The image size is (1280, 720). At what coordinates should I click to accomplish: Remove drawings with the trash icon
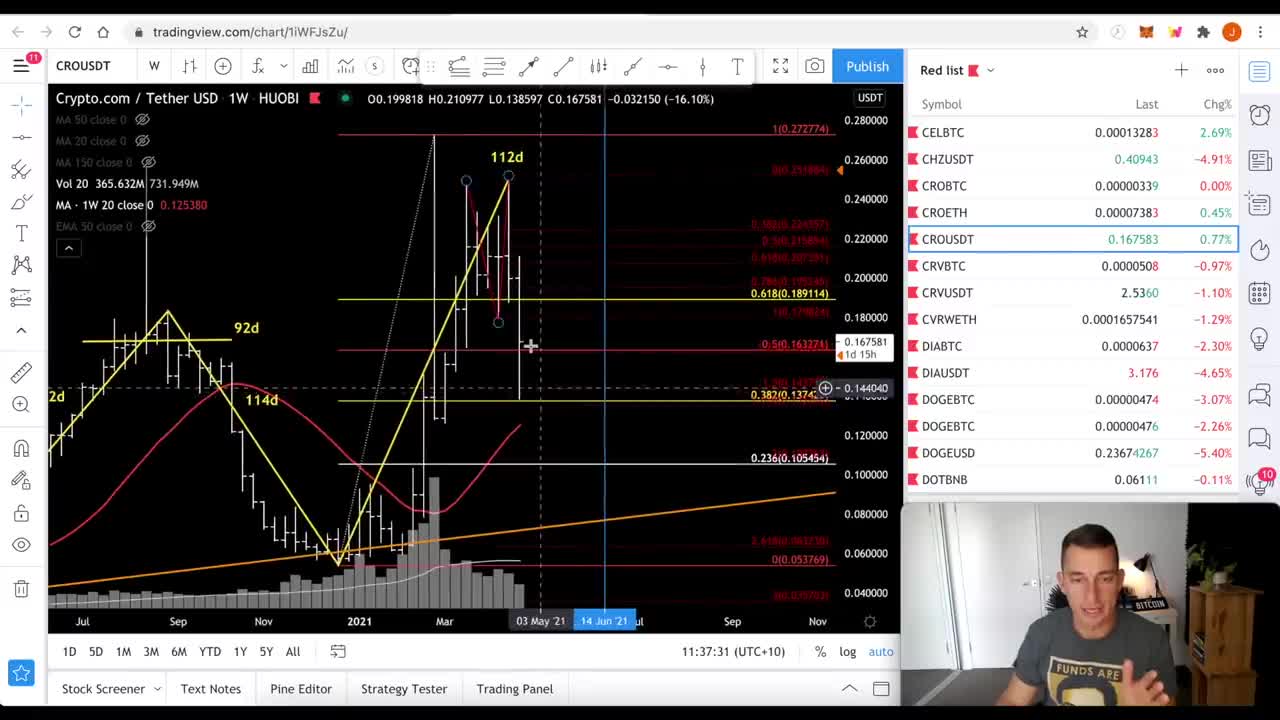(x=21, y=589)
